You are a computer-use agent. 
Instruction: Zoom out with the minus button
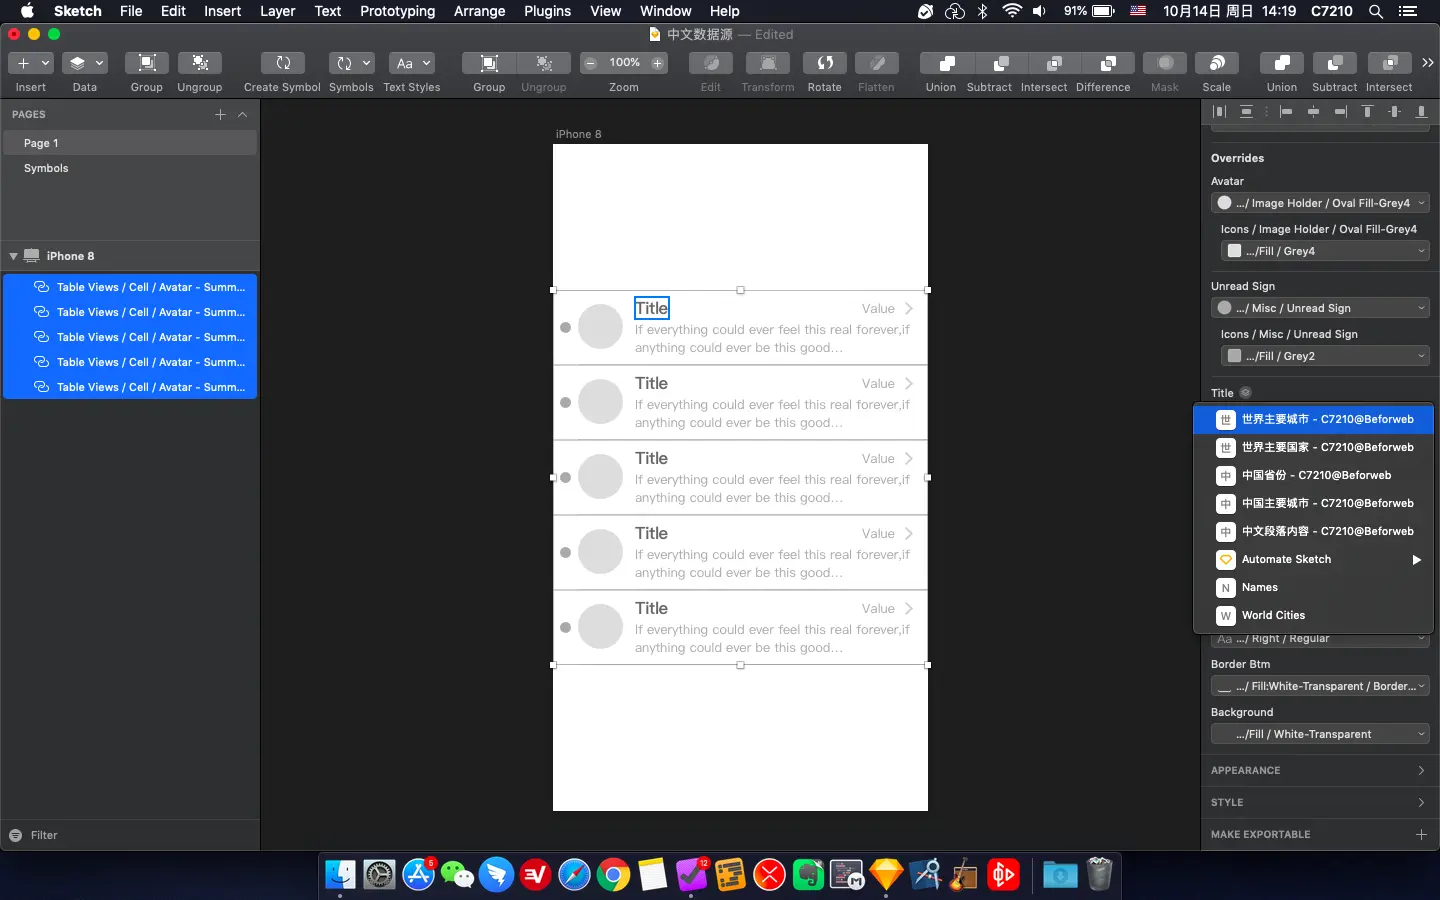pyautogui.click(x=590, y=63)
